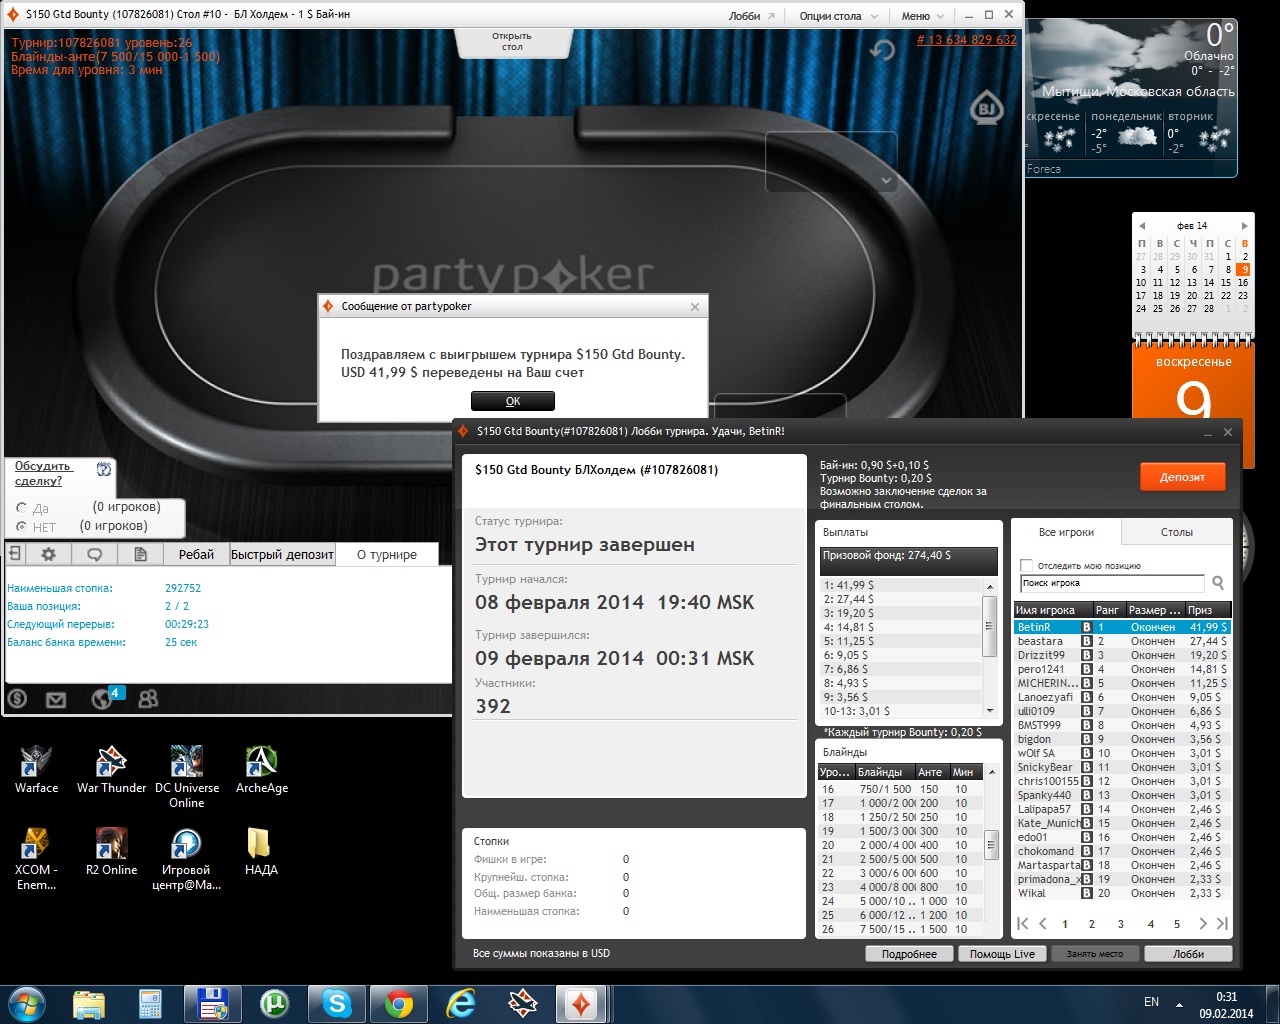
Task: Open the hand notes document tab
Action: click(141, 554)
